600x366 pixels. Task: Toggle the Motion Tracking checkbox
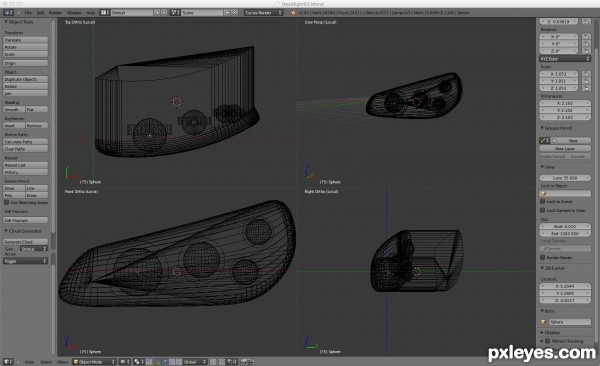pos(548,341)
